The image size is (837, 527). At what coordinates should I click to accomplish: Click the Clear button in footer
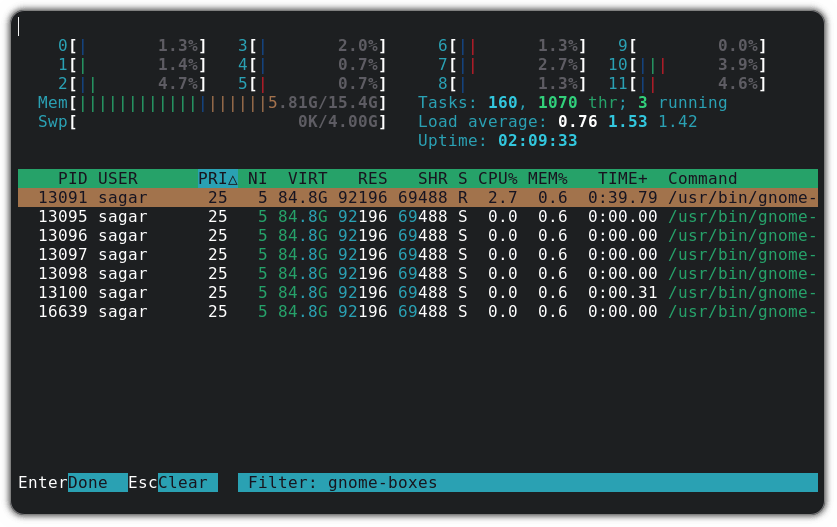(187, 482)
